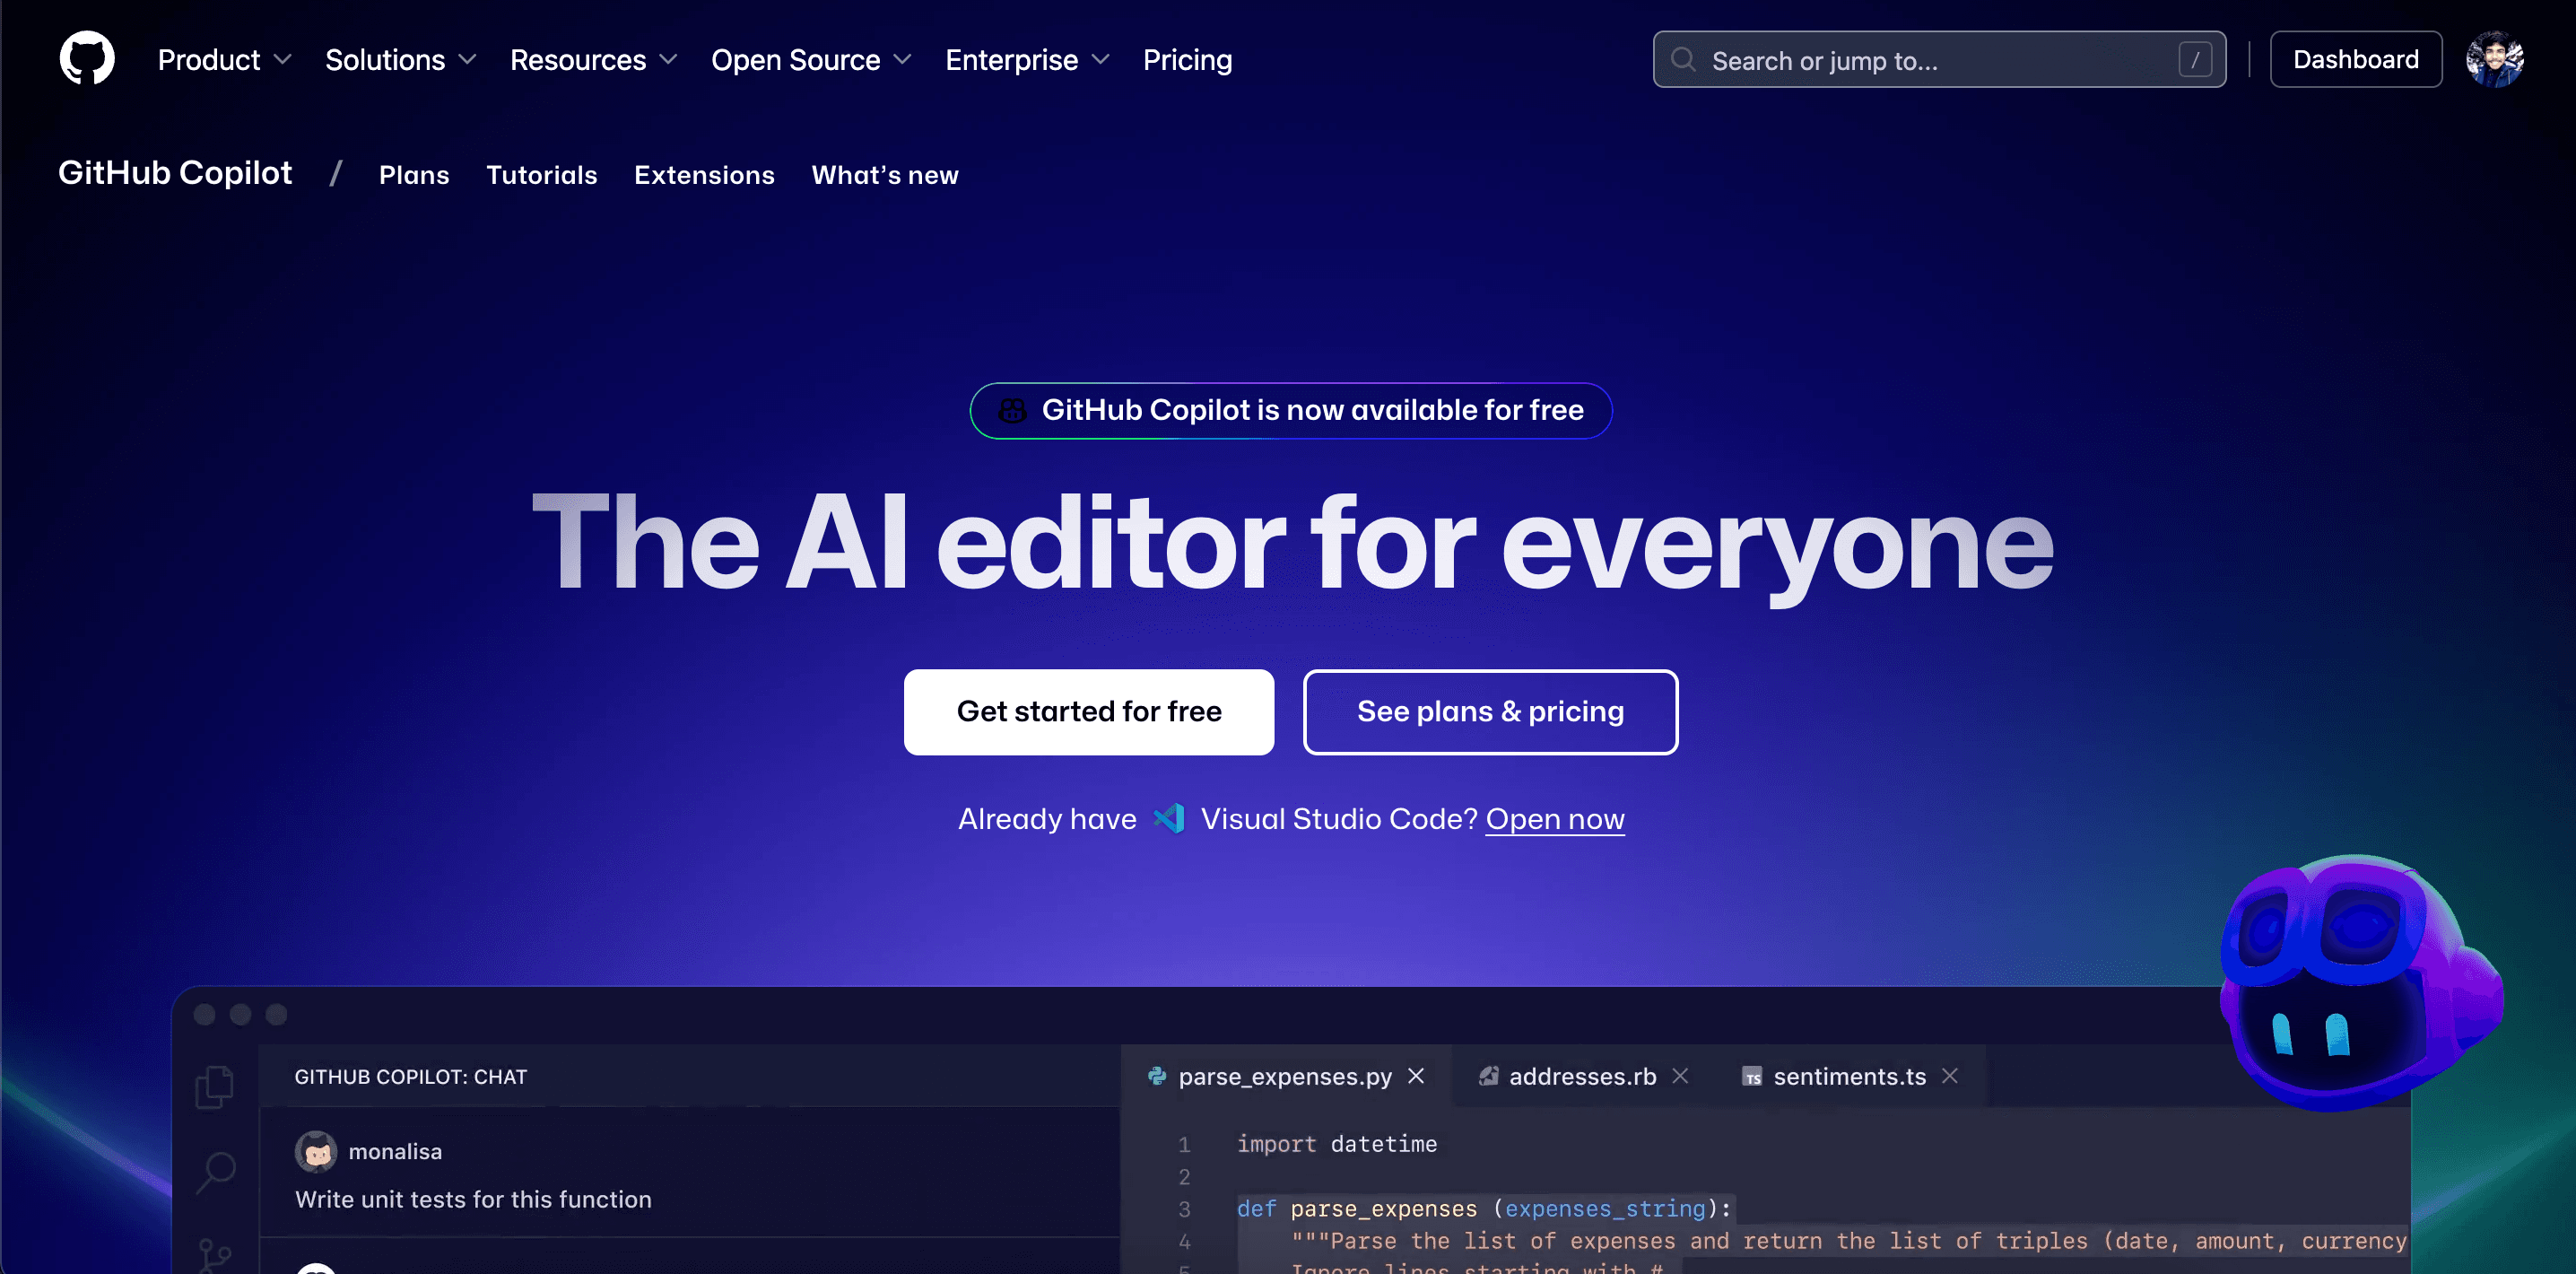Follow the Open now link

pos(1555,819)
